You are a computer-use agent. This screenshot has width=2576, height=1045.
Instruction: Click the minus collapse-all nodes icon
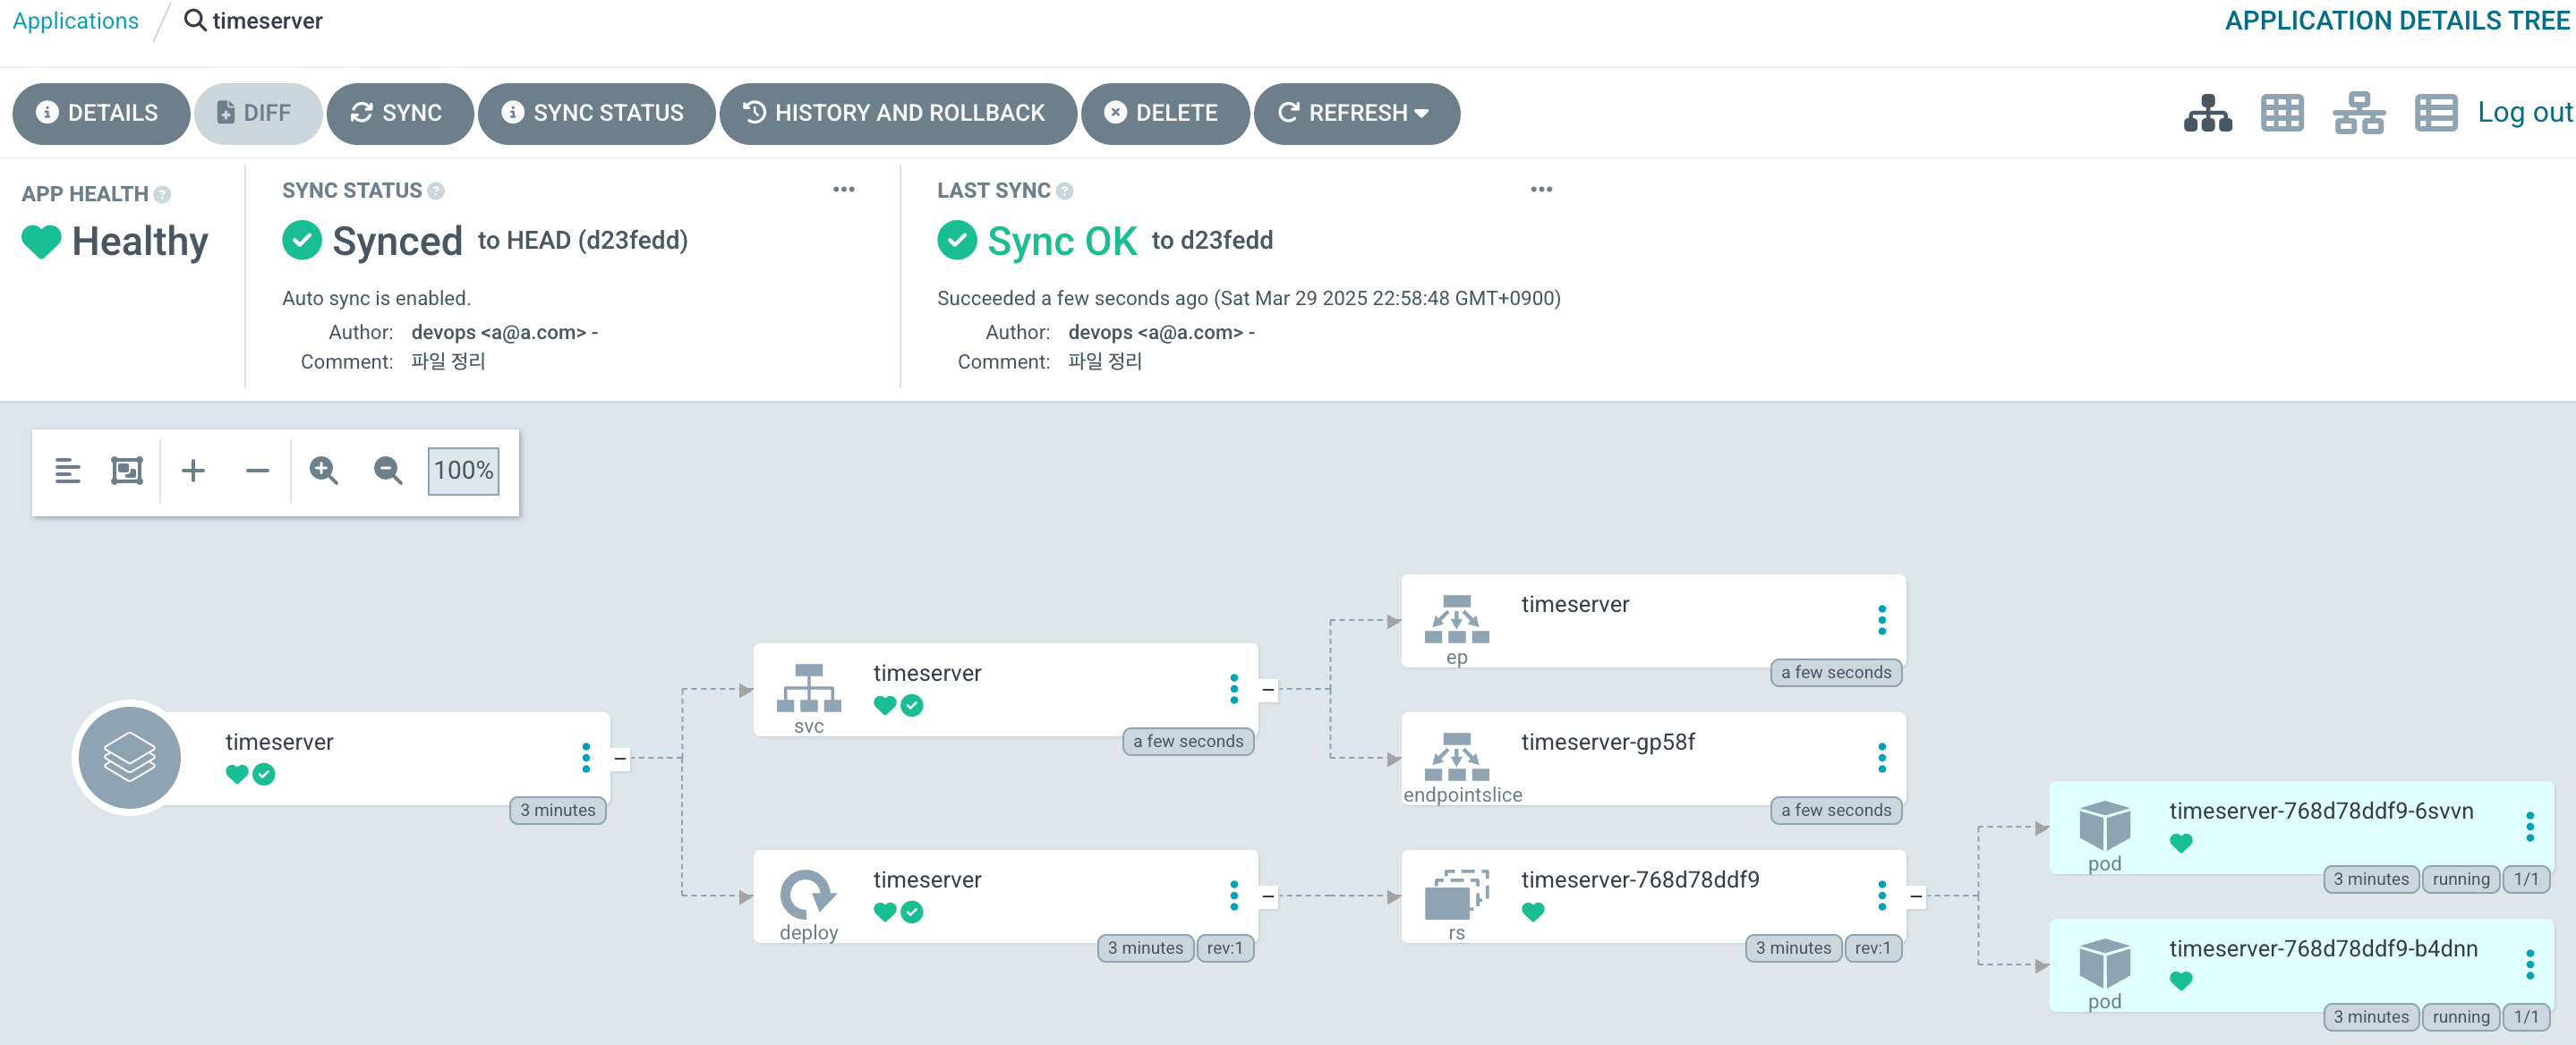pos(257,470)
